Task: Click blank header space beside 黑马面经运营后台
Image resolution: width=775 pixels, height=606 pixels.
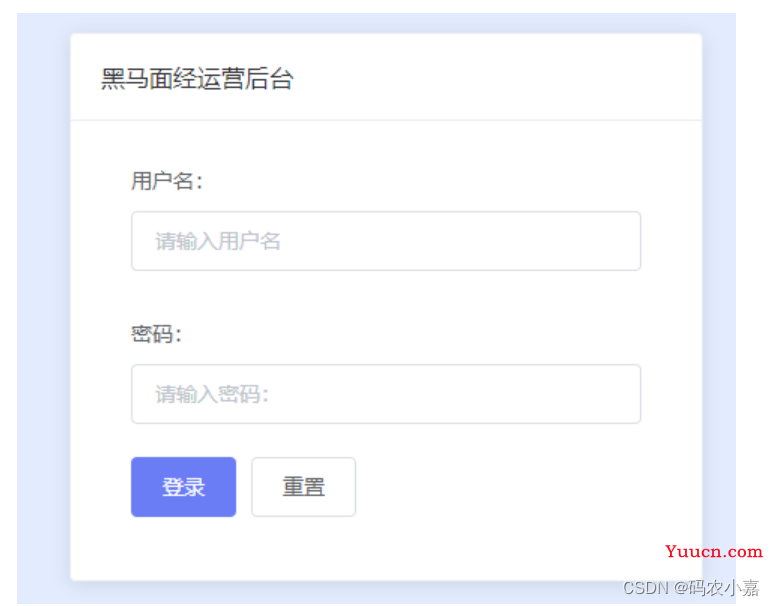Action: tap(494, 78)
